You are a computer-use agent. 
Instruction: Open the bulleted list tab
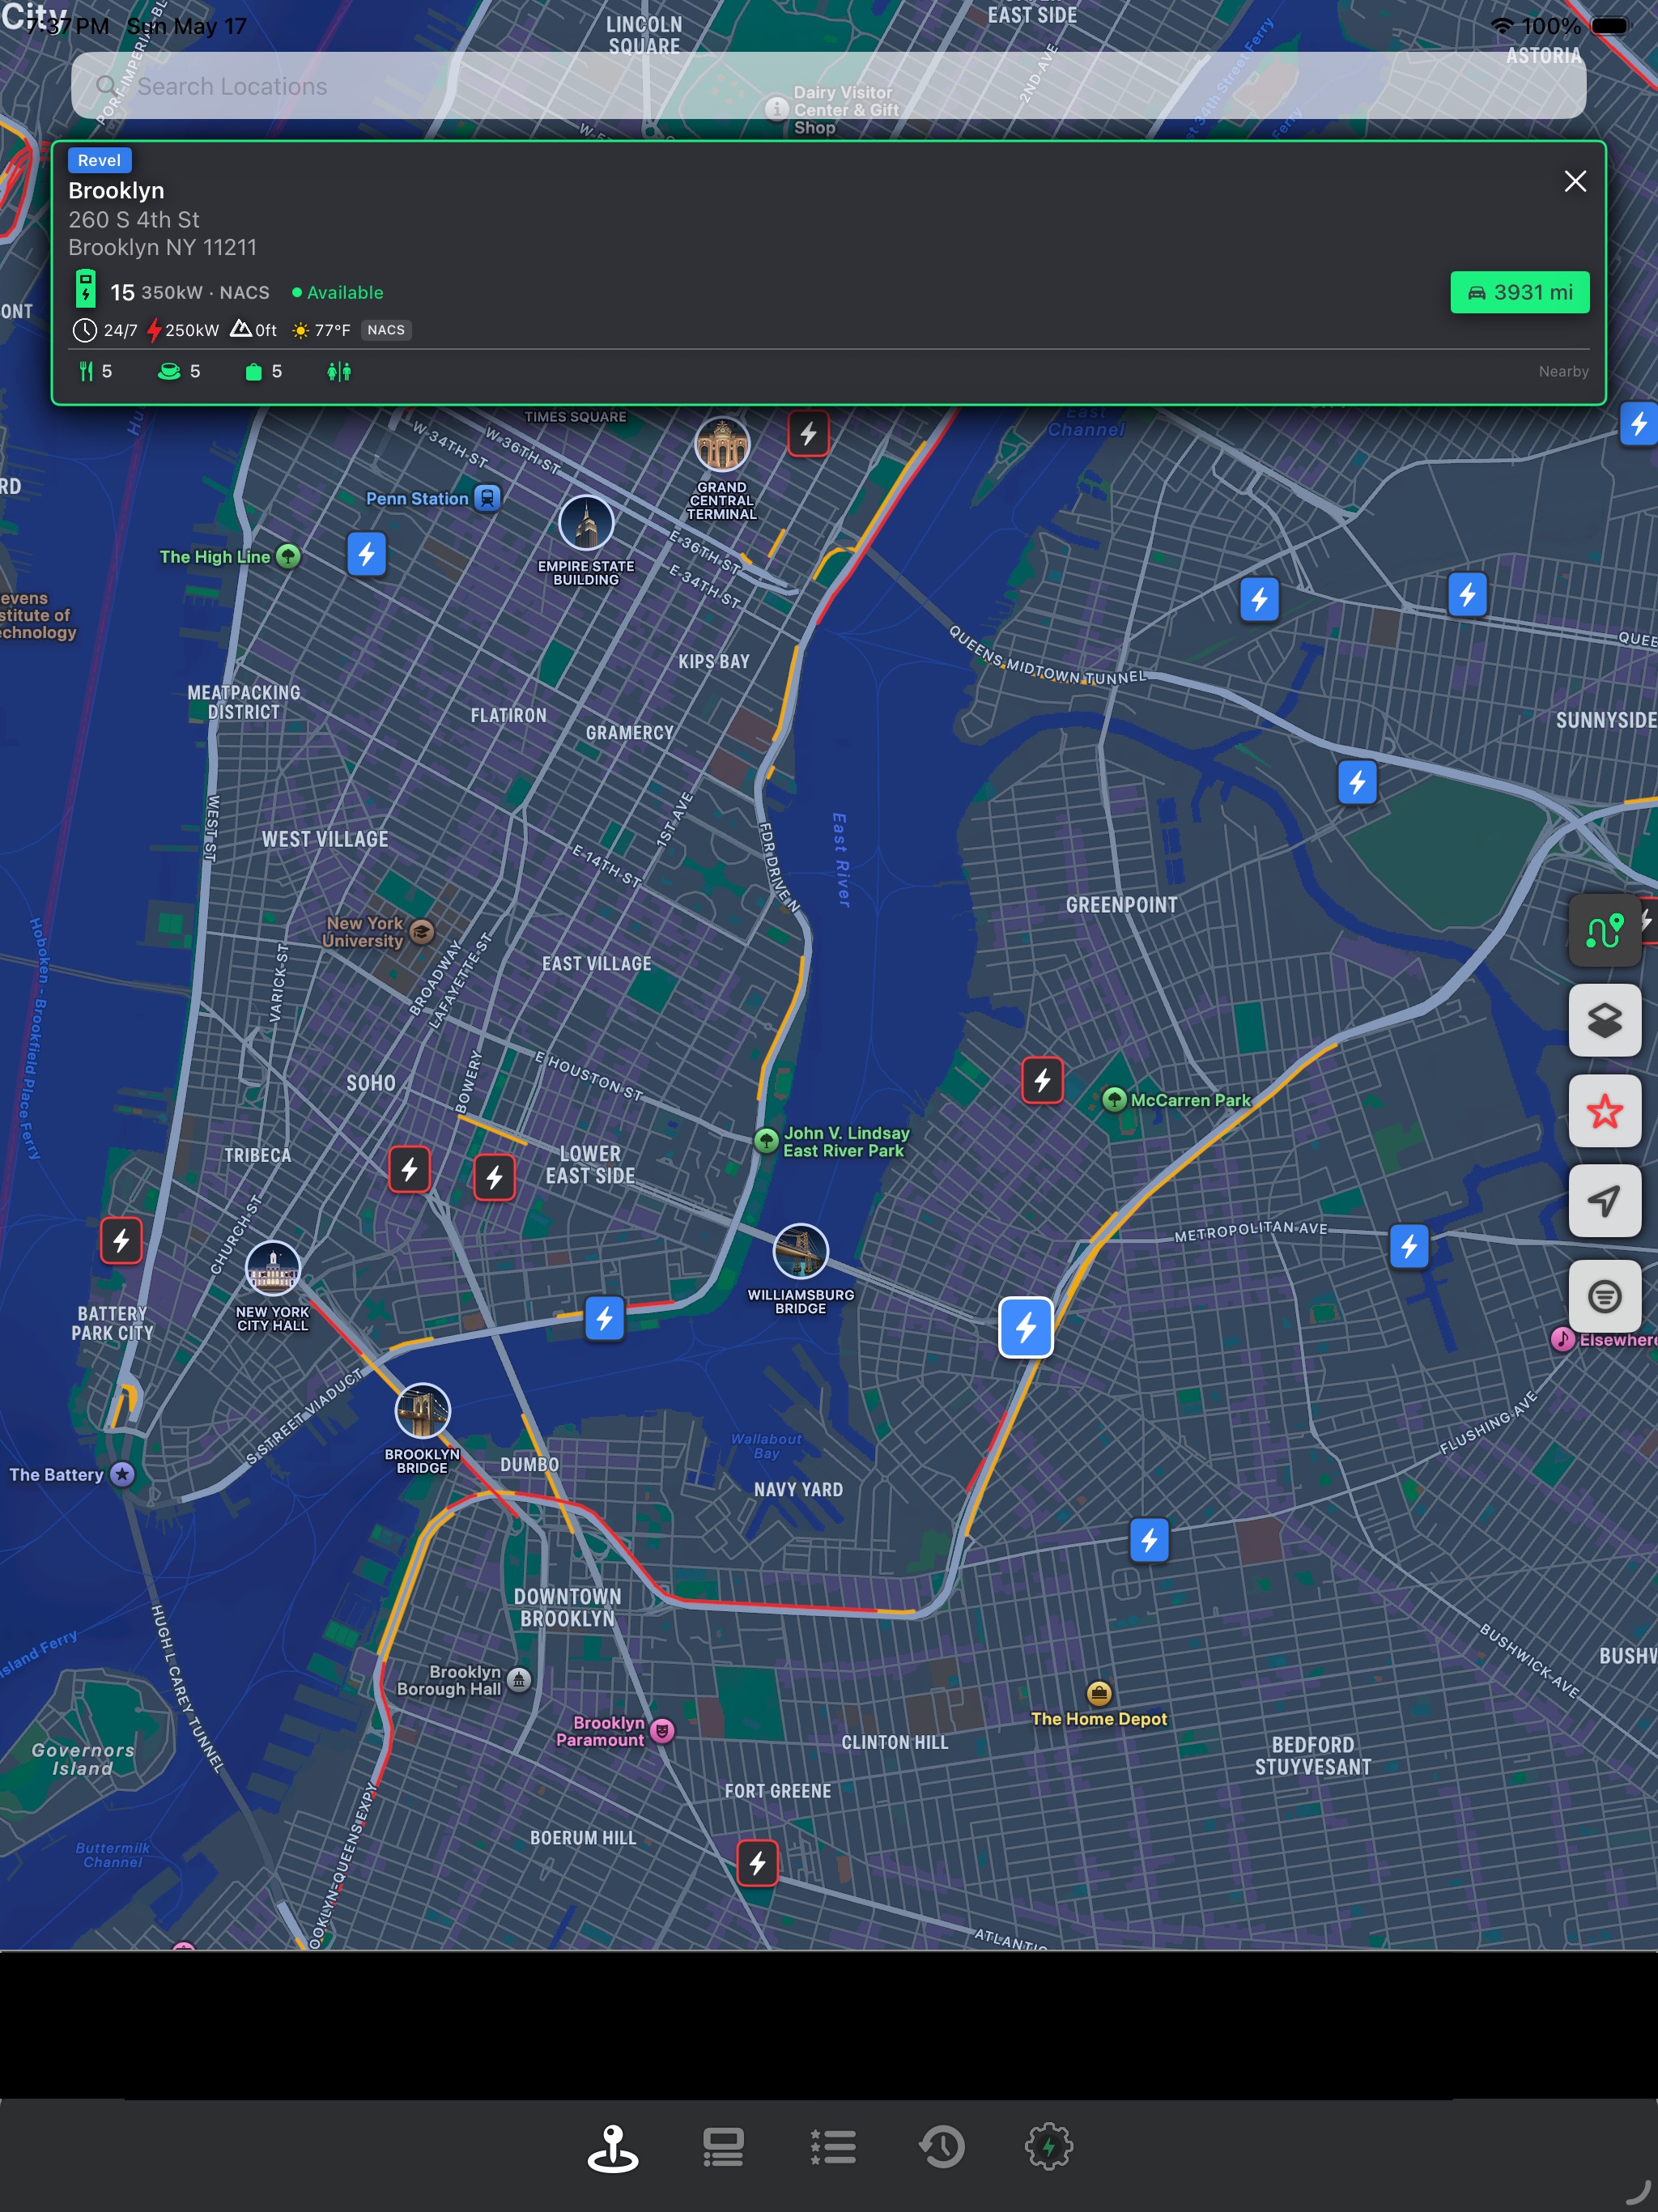coord(832,2147)
